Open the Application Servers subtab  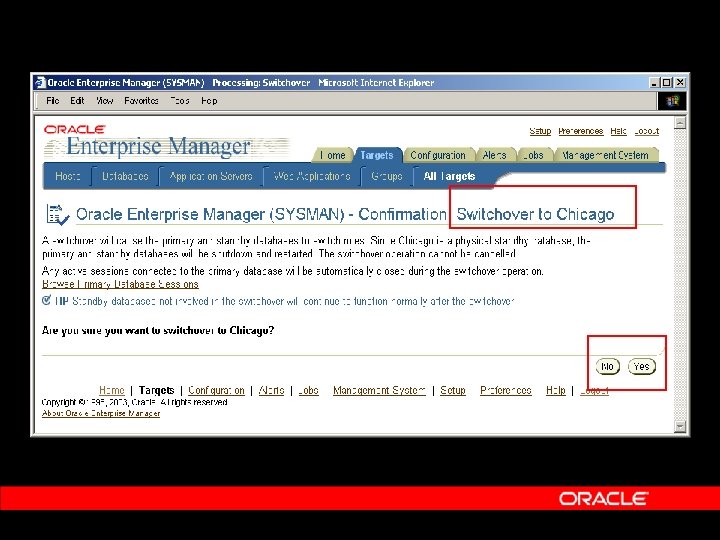point(211,176)
